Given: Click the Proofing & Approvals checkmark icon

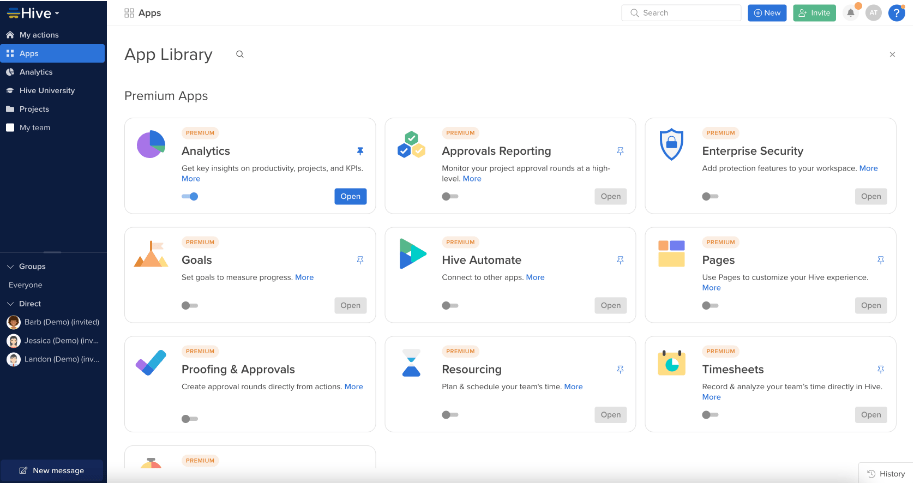Looking at the screenshot, I should pyautogui.click(x=151, y=363).
